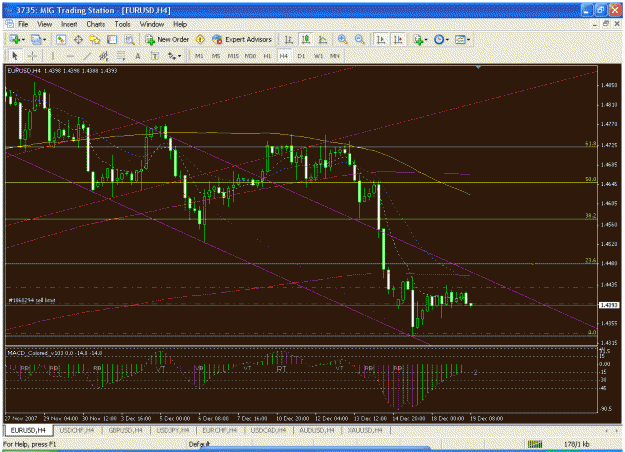Switch timeframe to M1
Viewport: 625px width, 452px height.
[199, 56]
